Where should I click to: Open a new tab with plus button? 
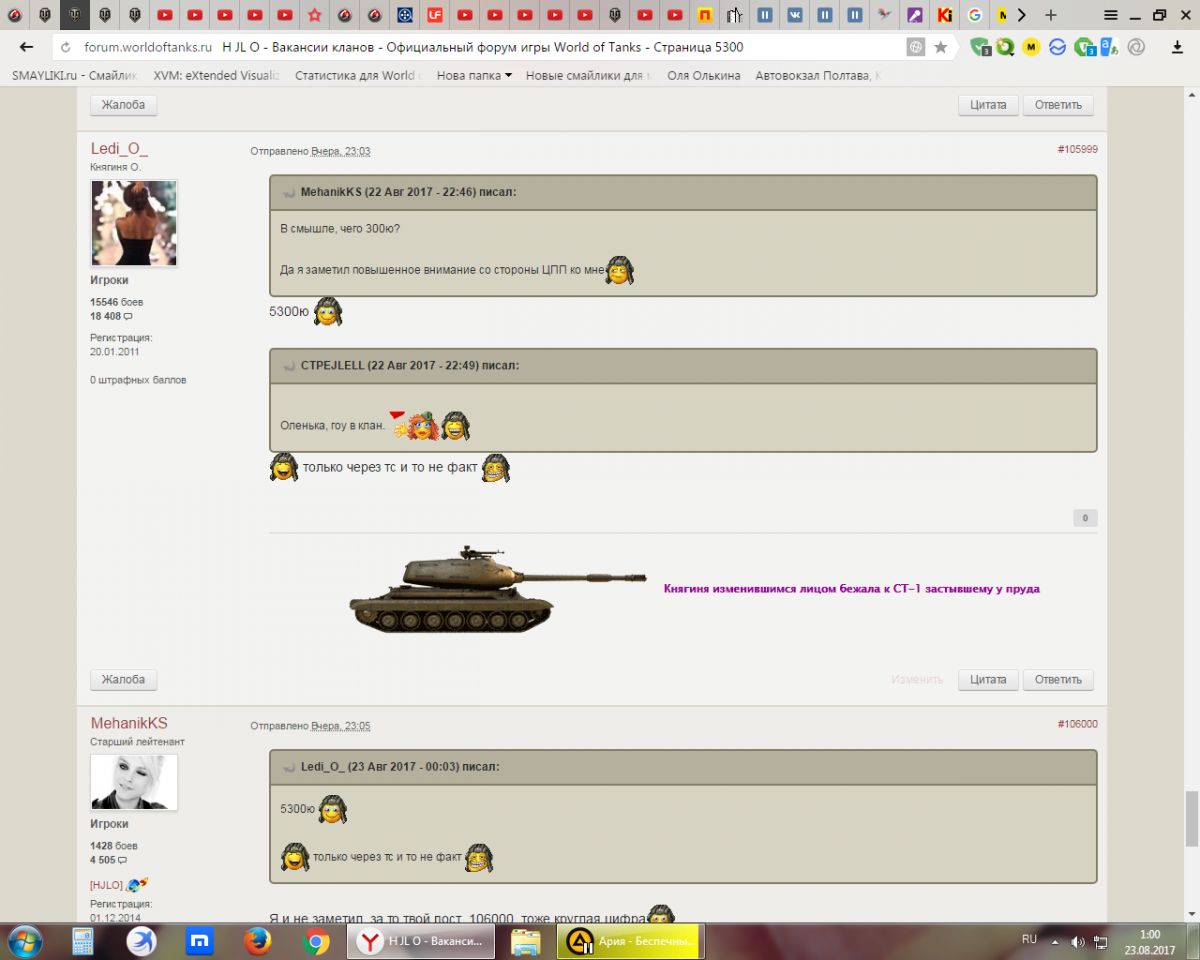click(x=1050, y=15)
